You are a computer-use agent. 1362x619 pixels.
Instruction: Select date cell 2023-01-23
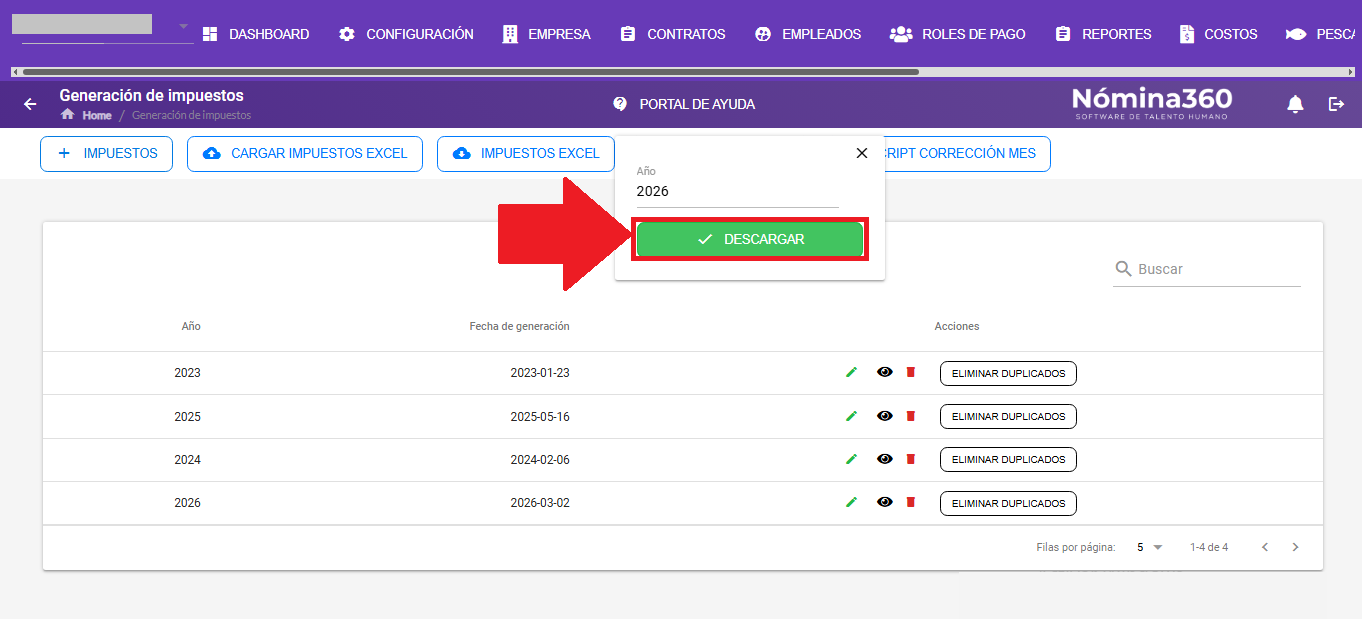coord(540,373)
